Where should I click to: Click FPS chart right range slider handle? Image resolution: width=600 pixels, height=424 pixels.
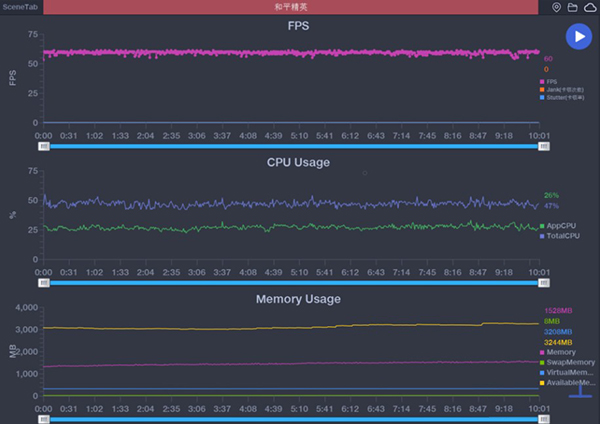click(x=543, y=146)
